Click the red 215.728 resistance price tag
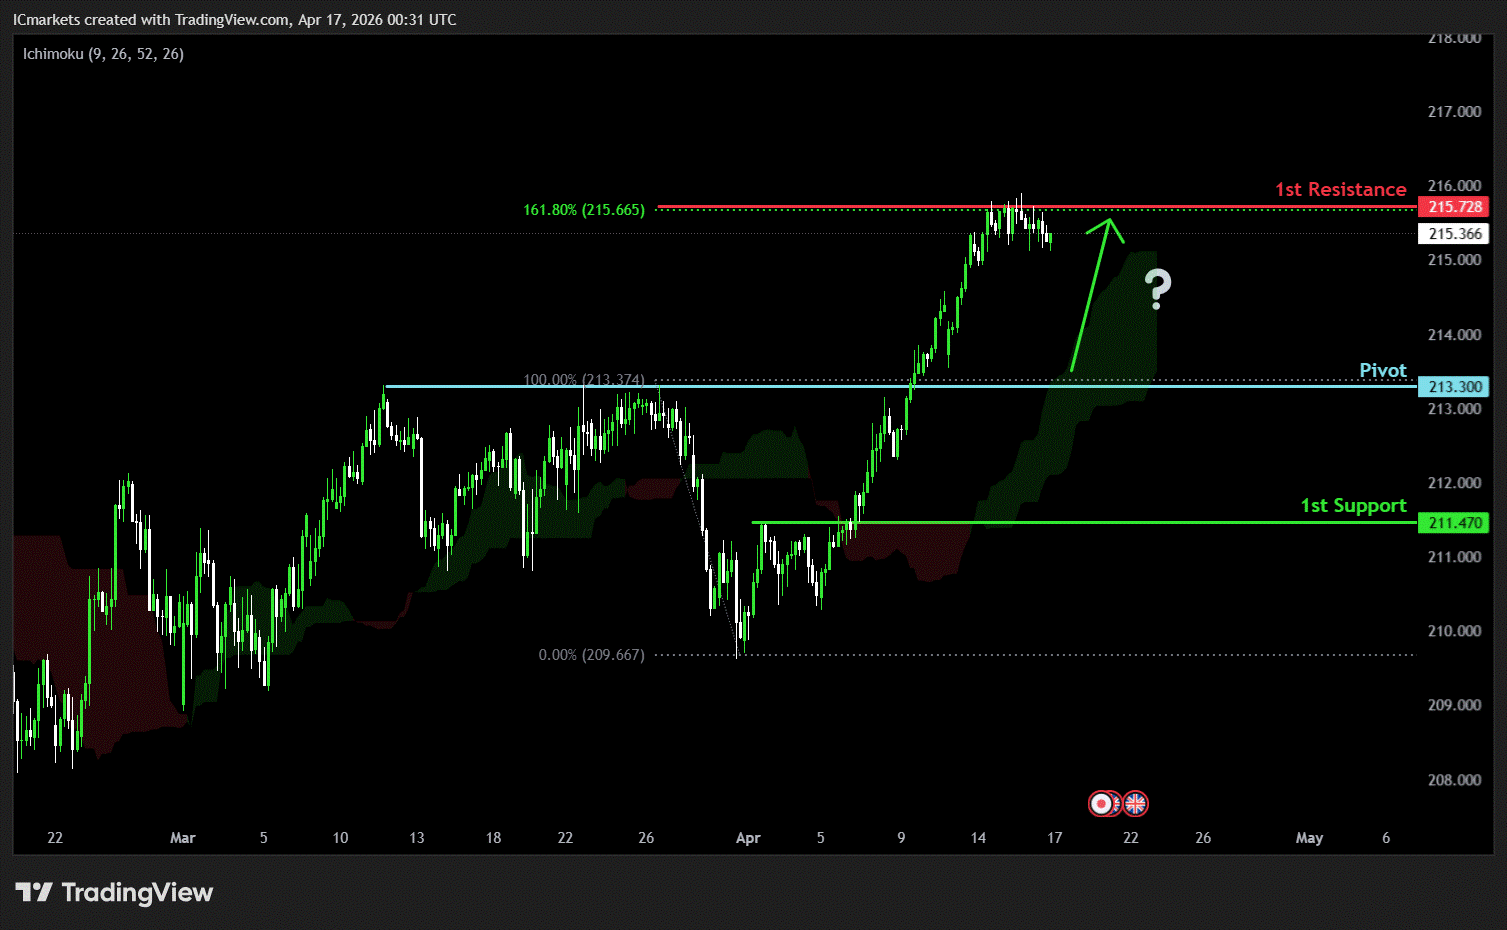 [x=1454, y=207]
